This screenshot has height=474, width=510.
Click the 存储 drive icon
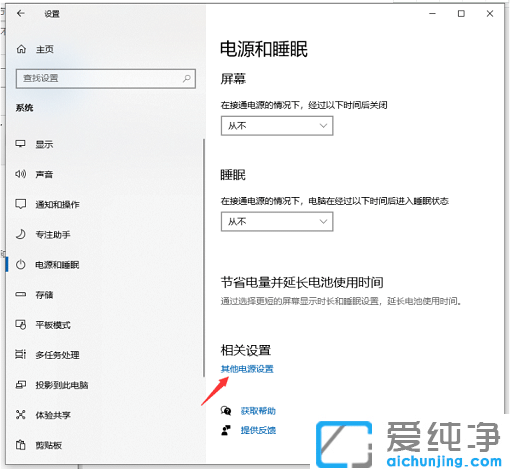pyautogui.click(x=21, y=294)
